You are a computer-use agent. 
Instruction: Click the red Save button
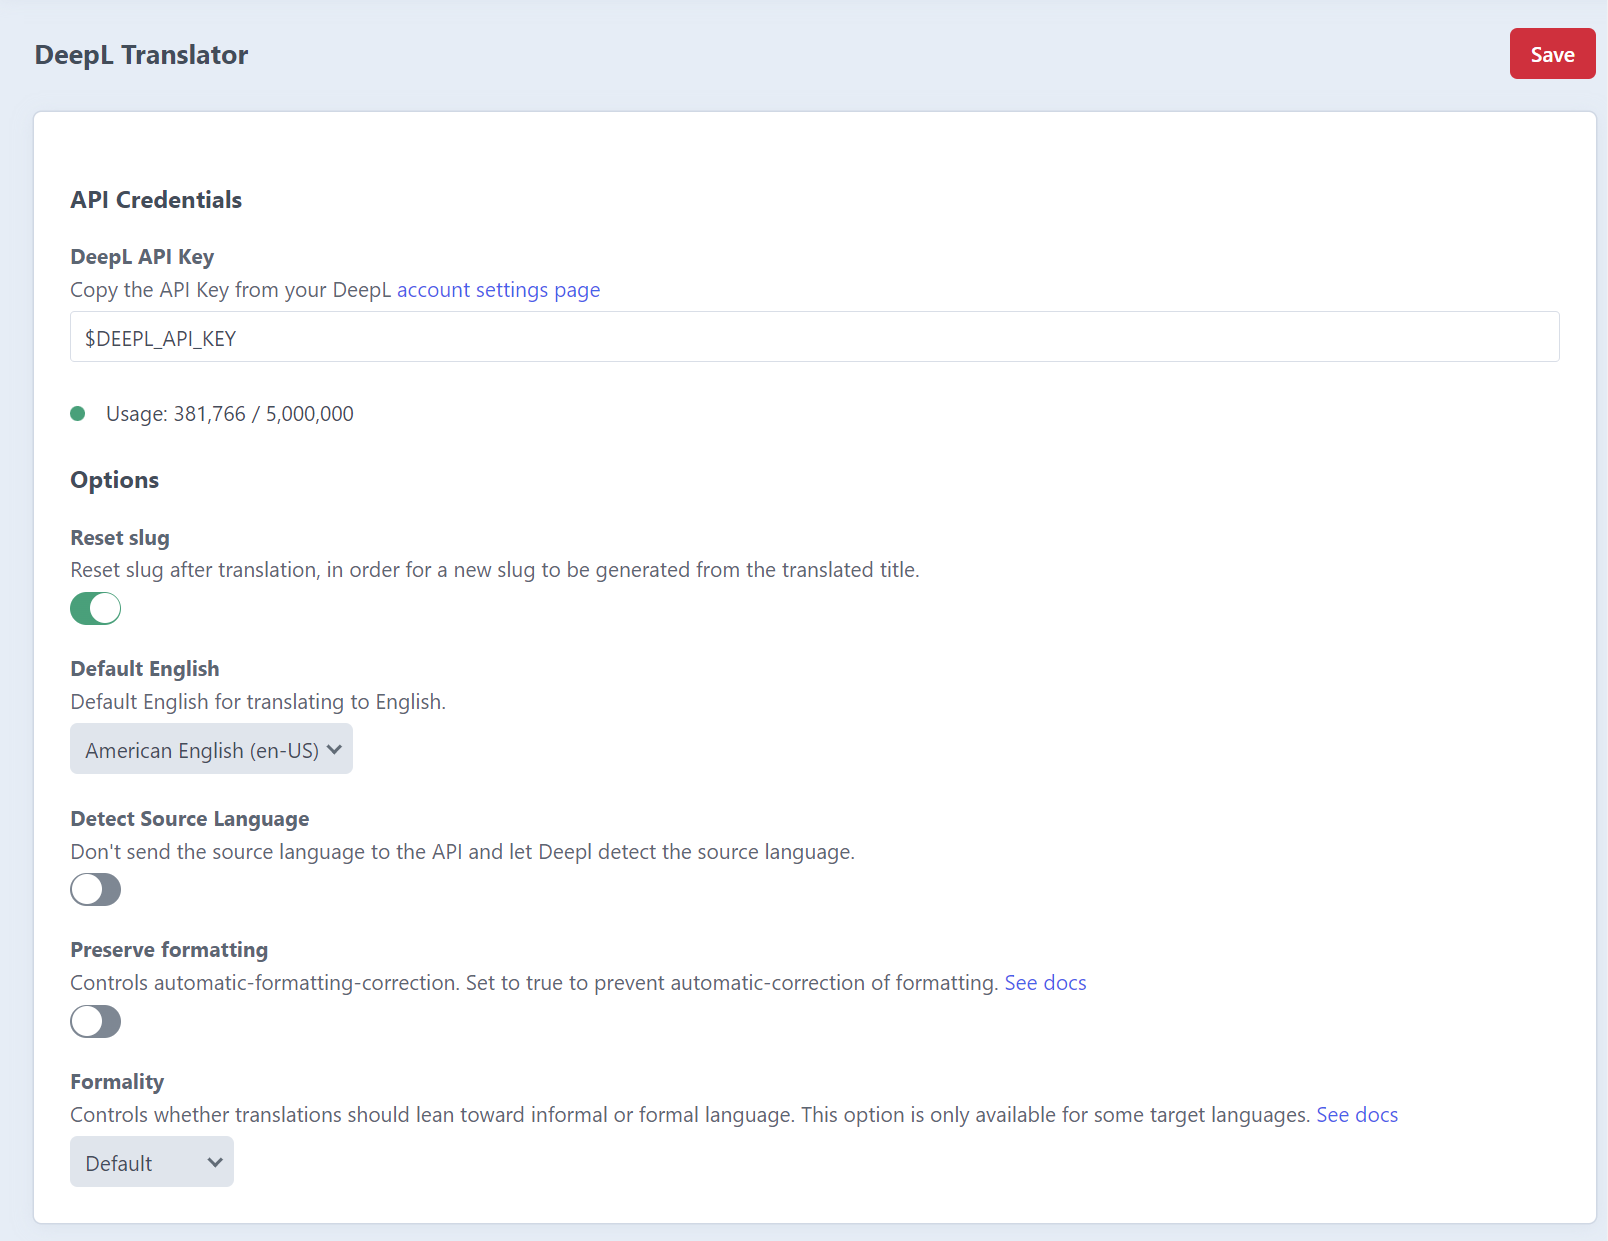point(1552,54)
